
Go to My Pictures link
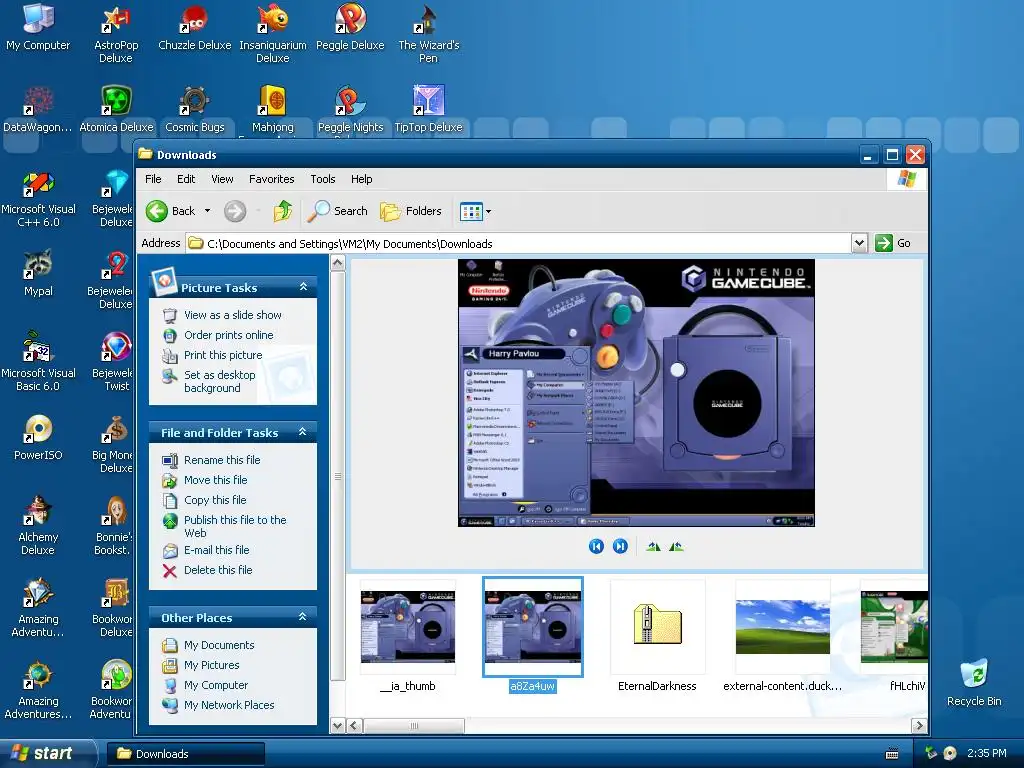click(x=212, y=665)
